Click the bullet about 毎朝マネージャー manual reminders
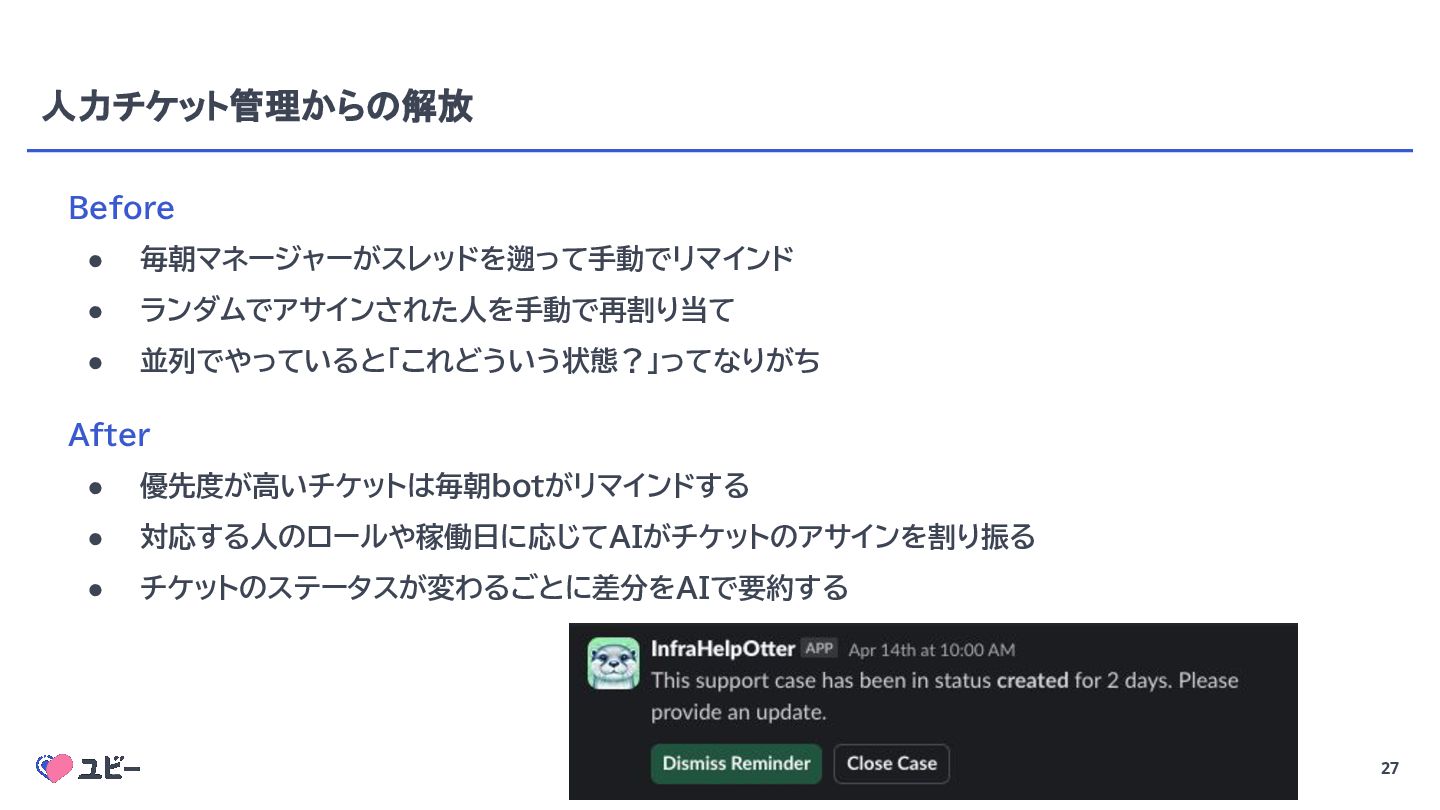The image size is (1440, 810). coord(467,259)
